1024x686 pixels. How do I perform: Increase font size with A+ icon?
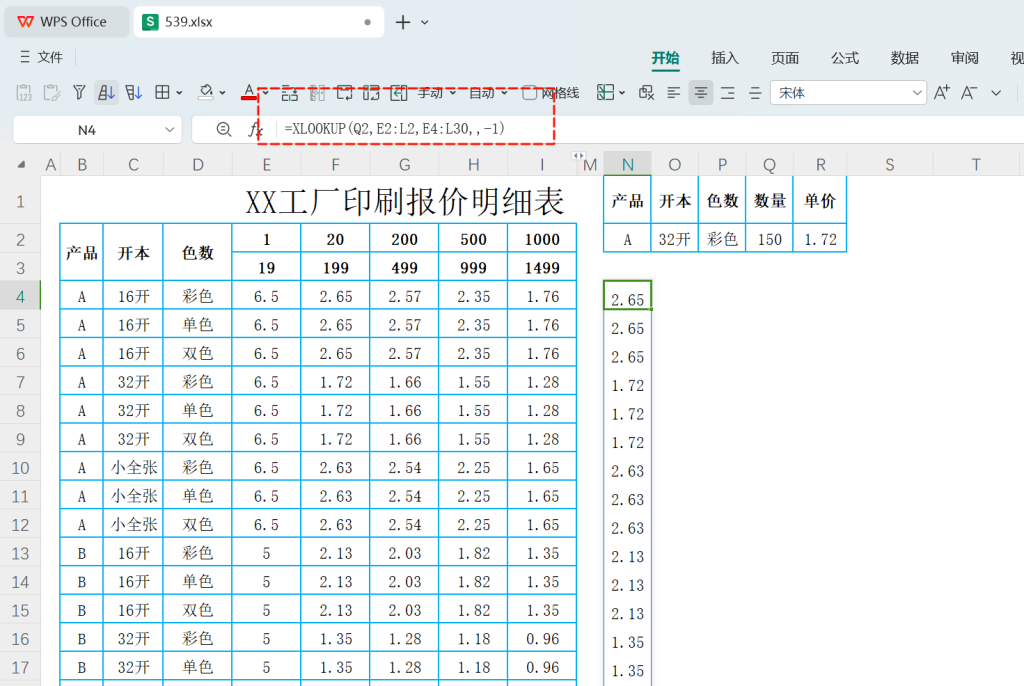tap(942, 93)
